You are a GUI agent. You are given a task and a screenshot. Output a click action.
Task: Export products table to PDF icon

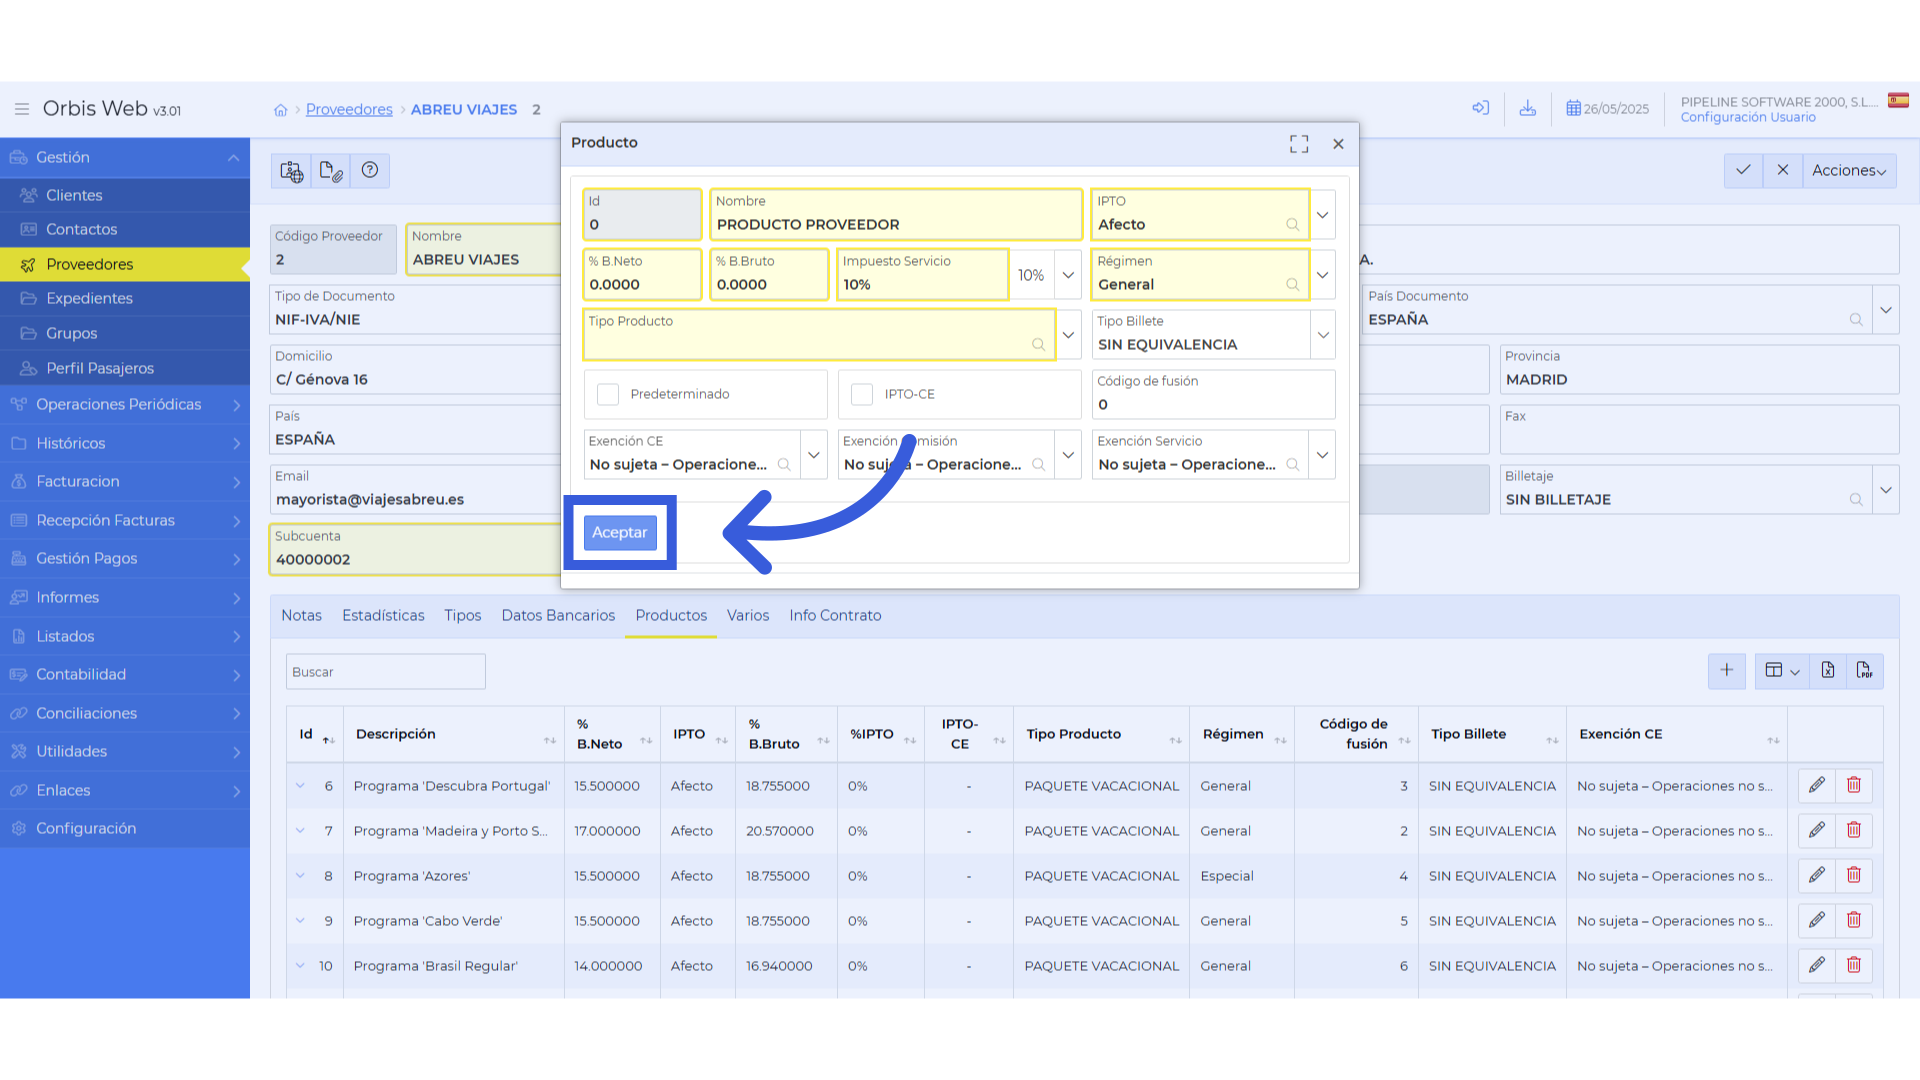coord(1865,670)
